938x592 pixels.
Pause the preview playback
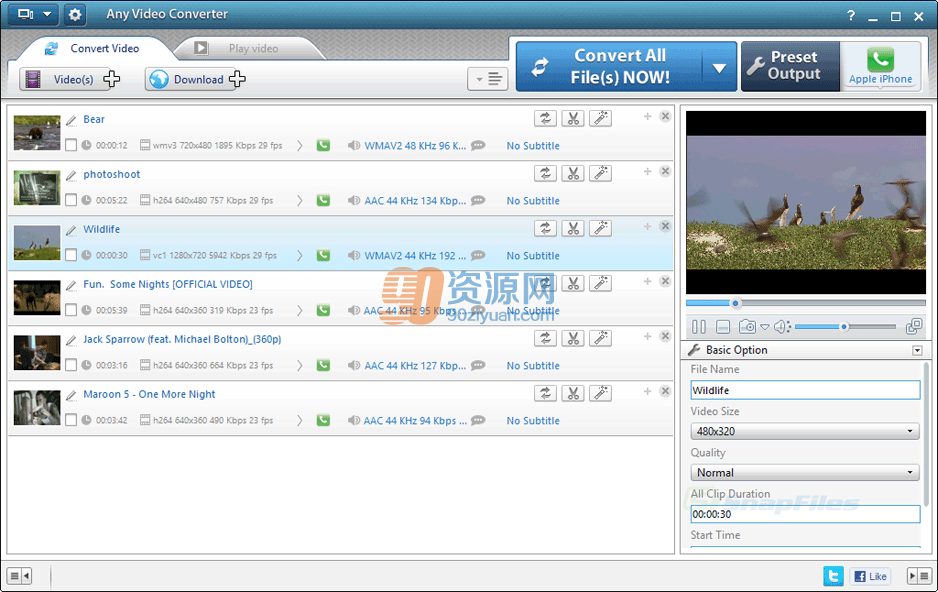pos(698,327)
